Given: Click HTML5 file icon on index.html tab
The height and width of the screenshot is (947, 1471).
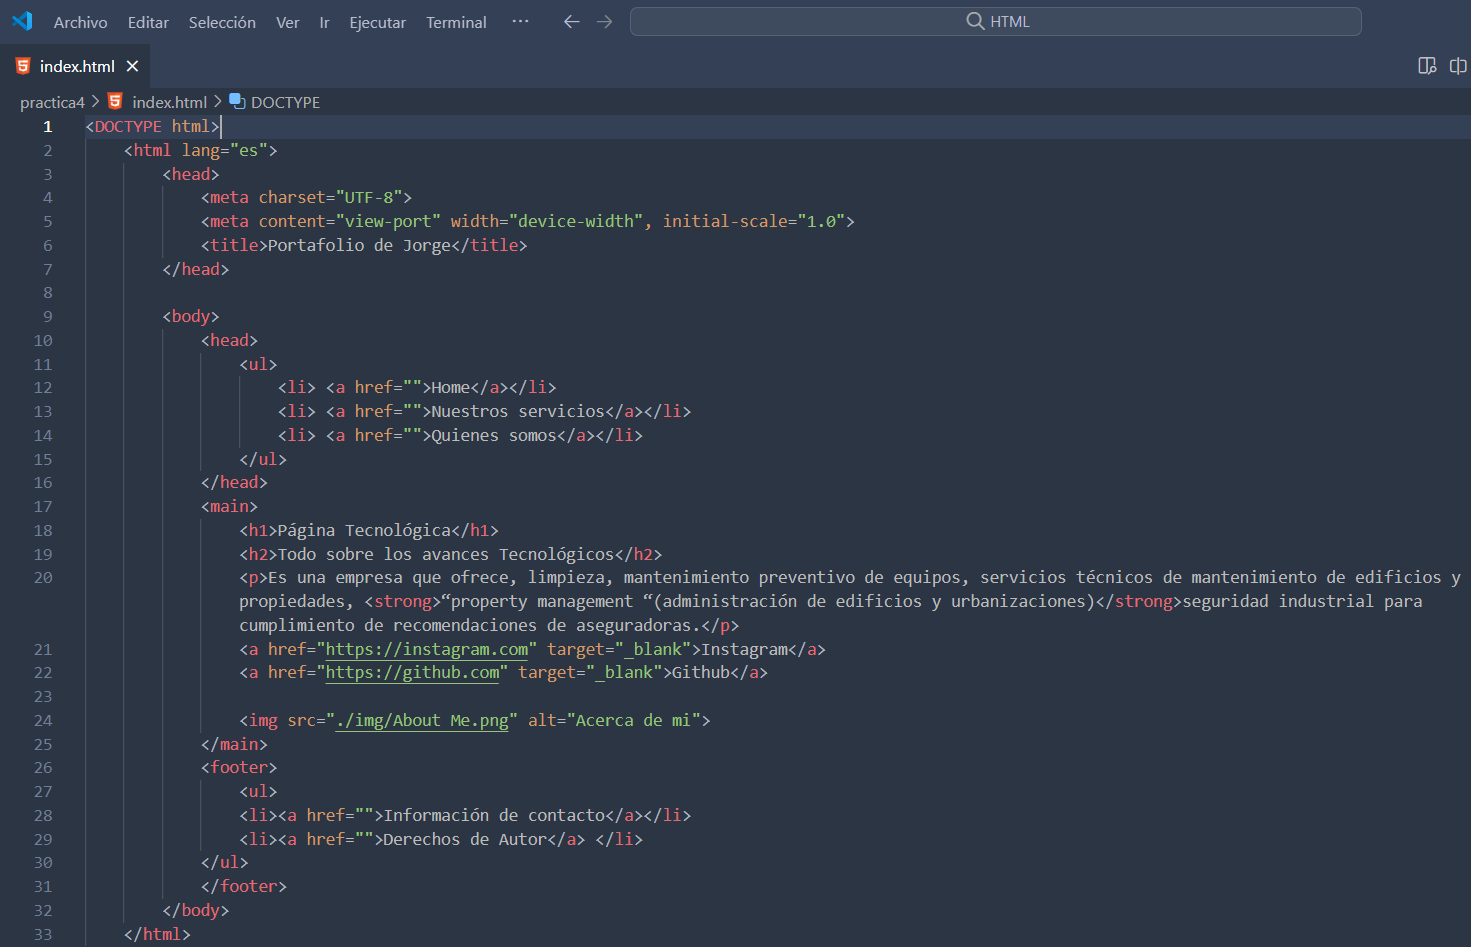Looking at the screenshot, I should click(x=23, y=66).
